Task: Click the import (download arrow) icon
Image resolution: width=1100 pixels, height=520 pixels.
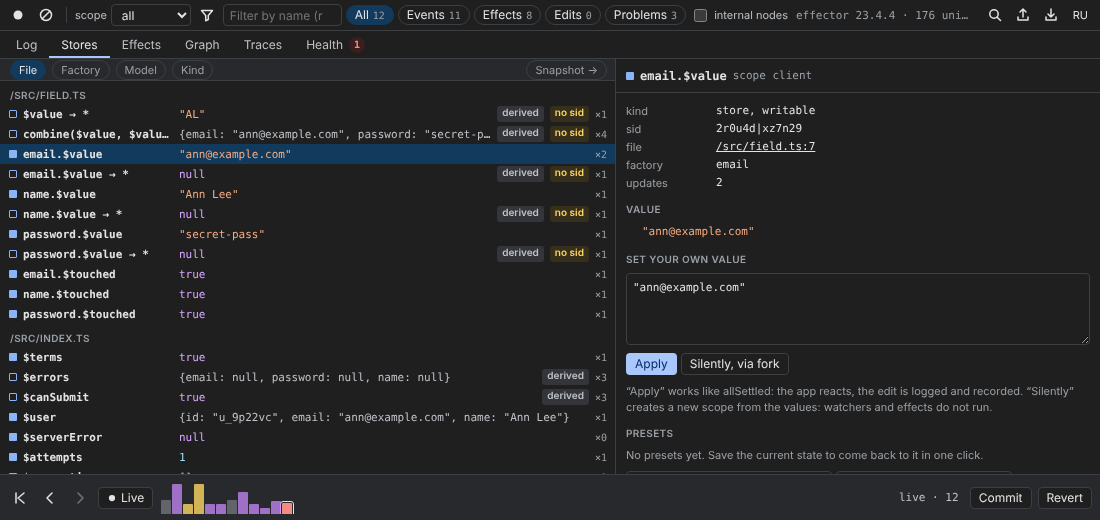Action: [x=1051, y=15]
